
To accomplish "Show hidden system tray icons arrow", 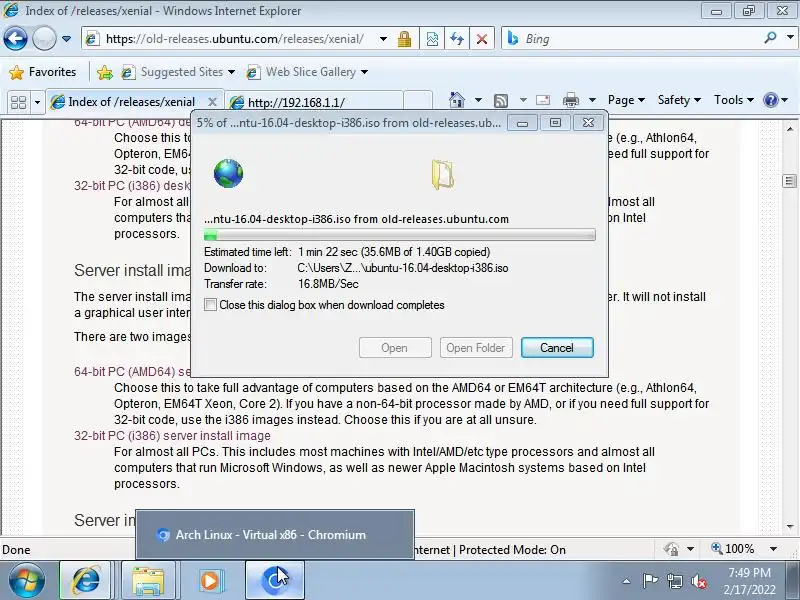I will (627, 581).
